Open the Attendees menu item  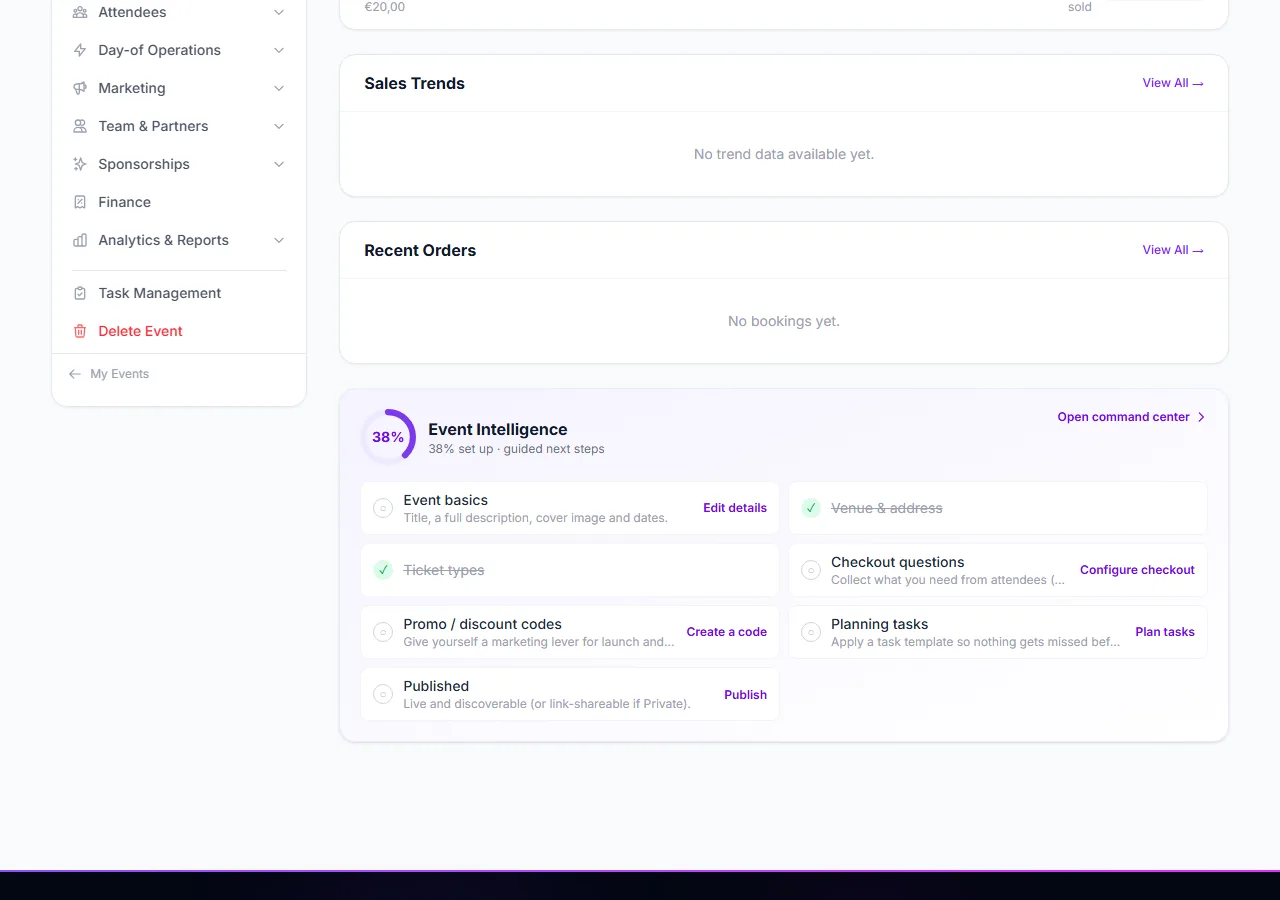tap(179, 12)
